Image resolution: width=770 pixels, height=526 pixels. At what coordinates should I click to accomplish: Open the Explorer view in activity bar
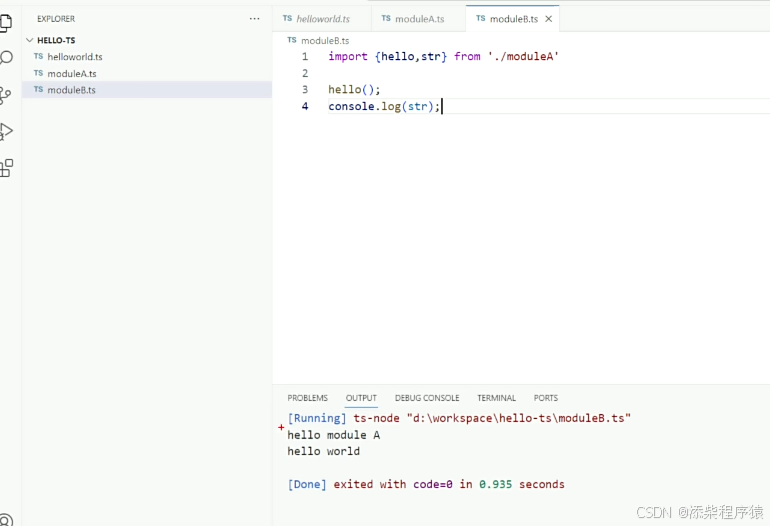[5, 23]
